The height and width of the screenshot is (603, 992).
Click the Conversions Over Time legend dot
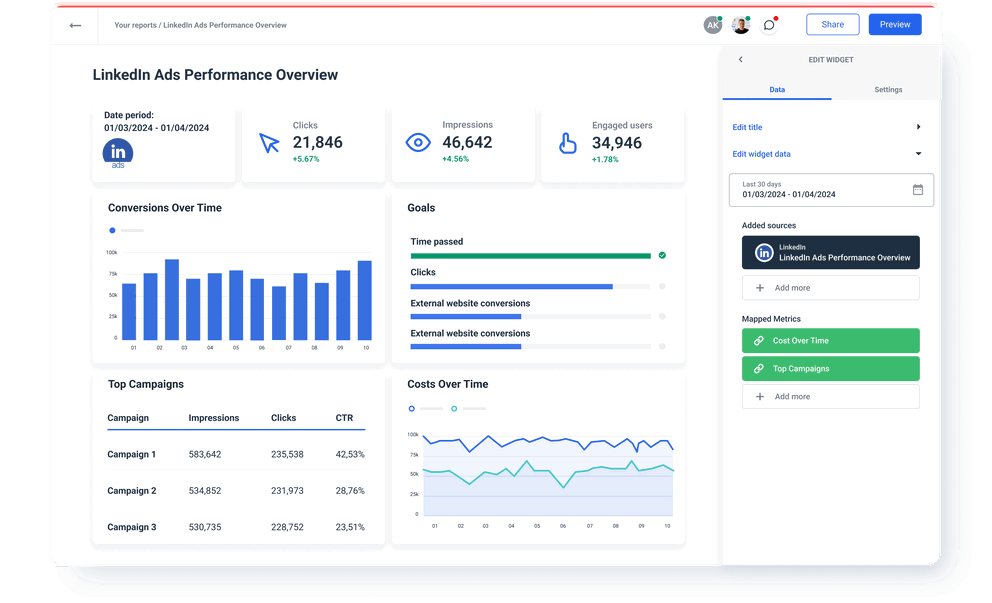tap(111, 230)
